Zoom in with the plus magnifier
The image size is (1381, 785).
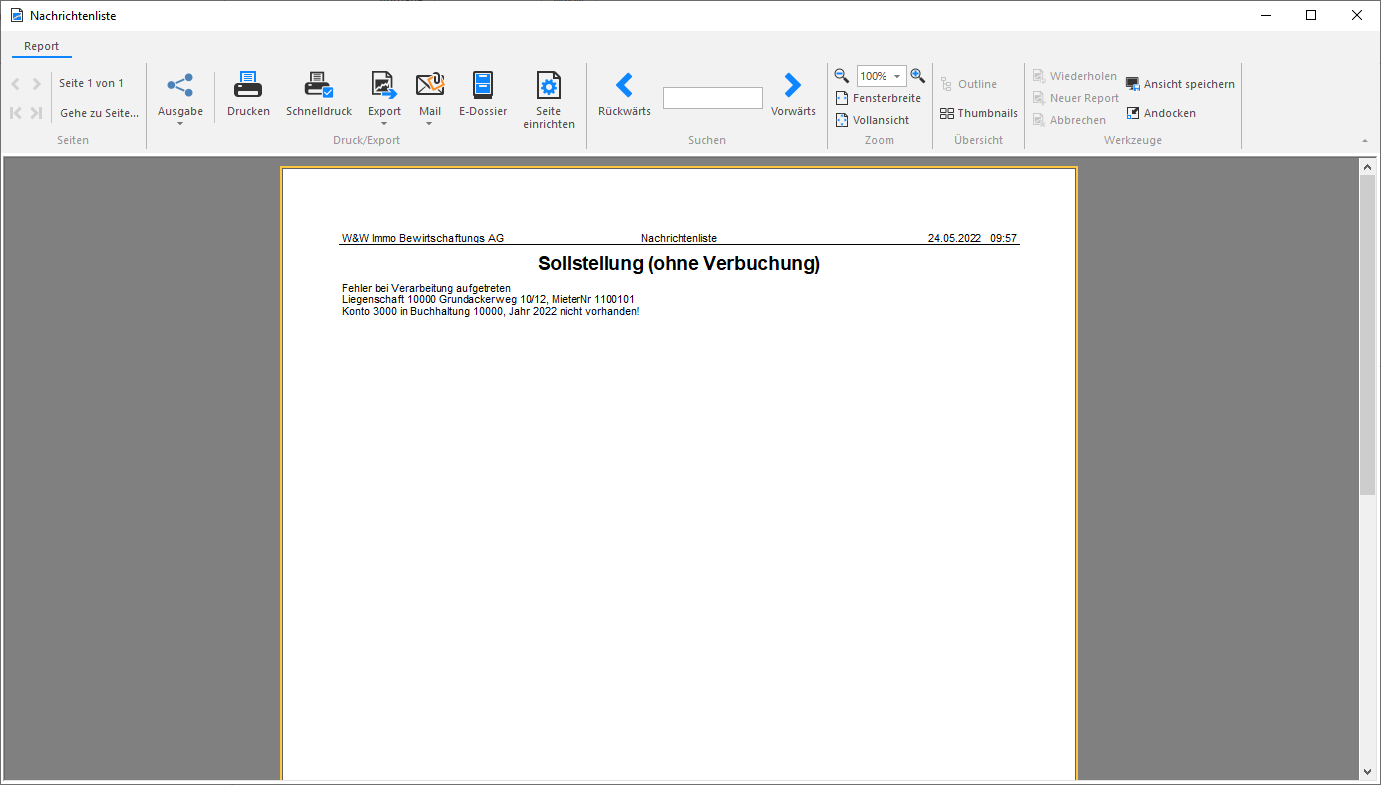918,76
